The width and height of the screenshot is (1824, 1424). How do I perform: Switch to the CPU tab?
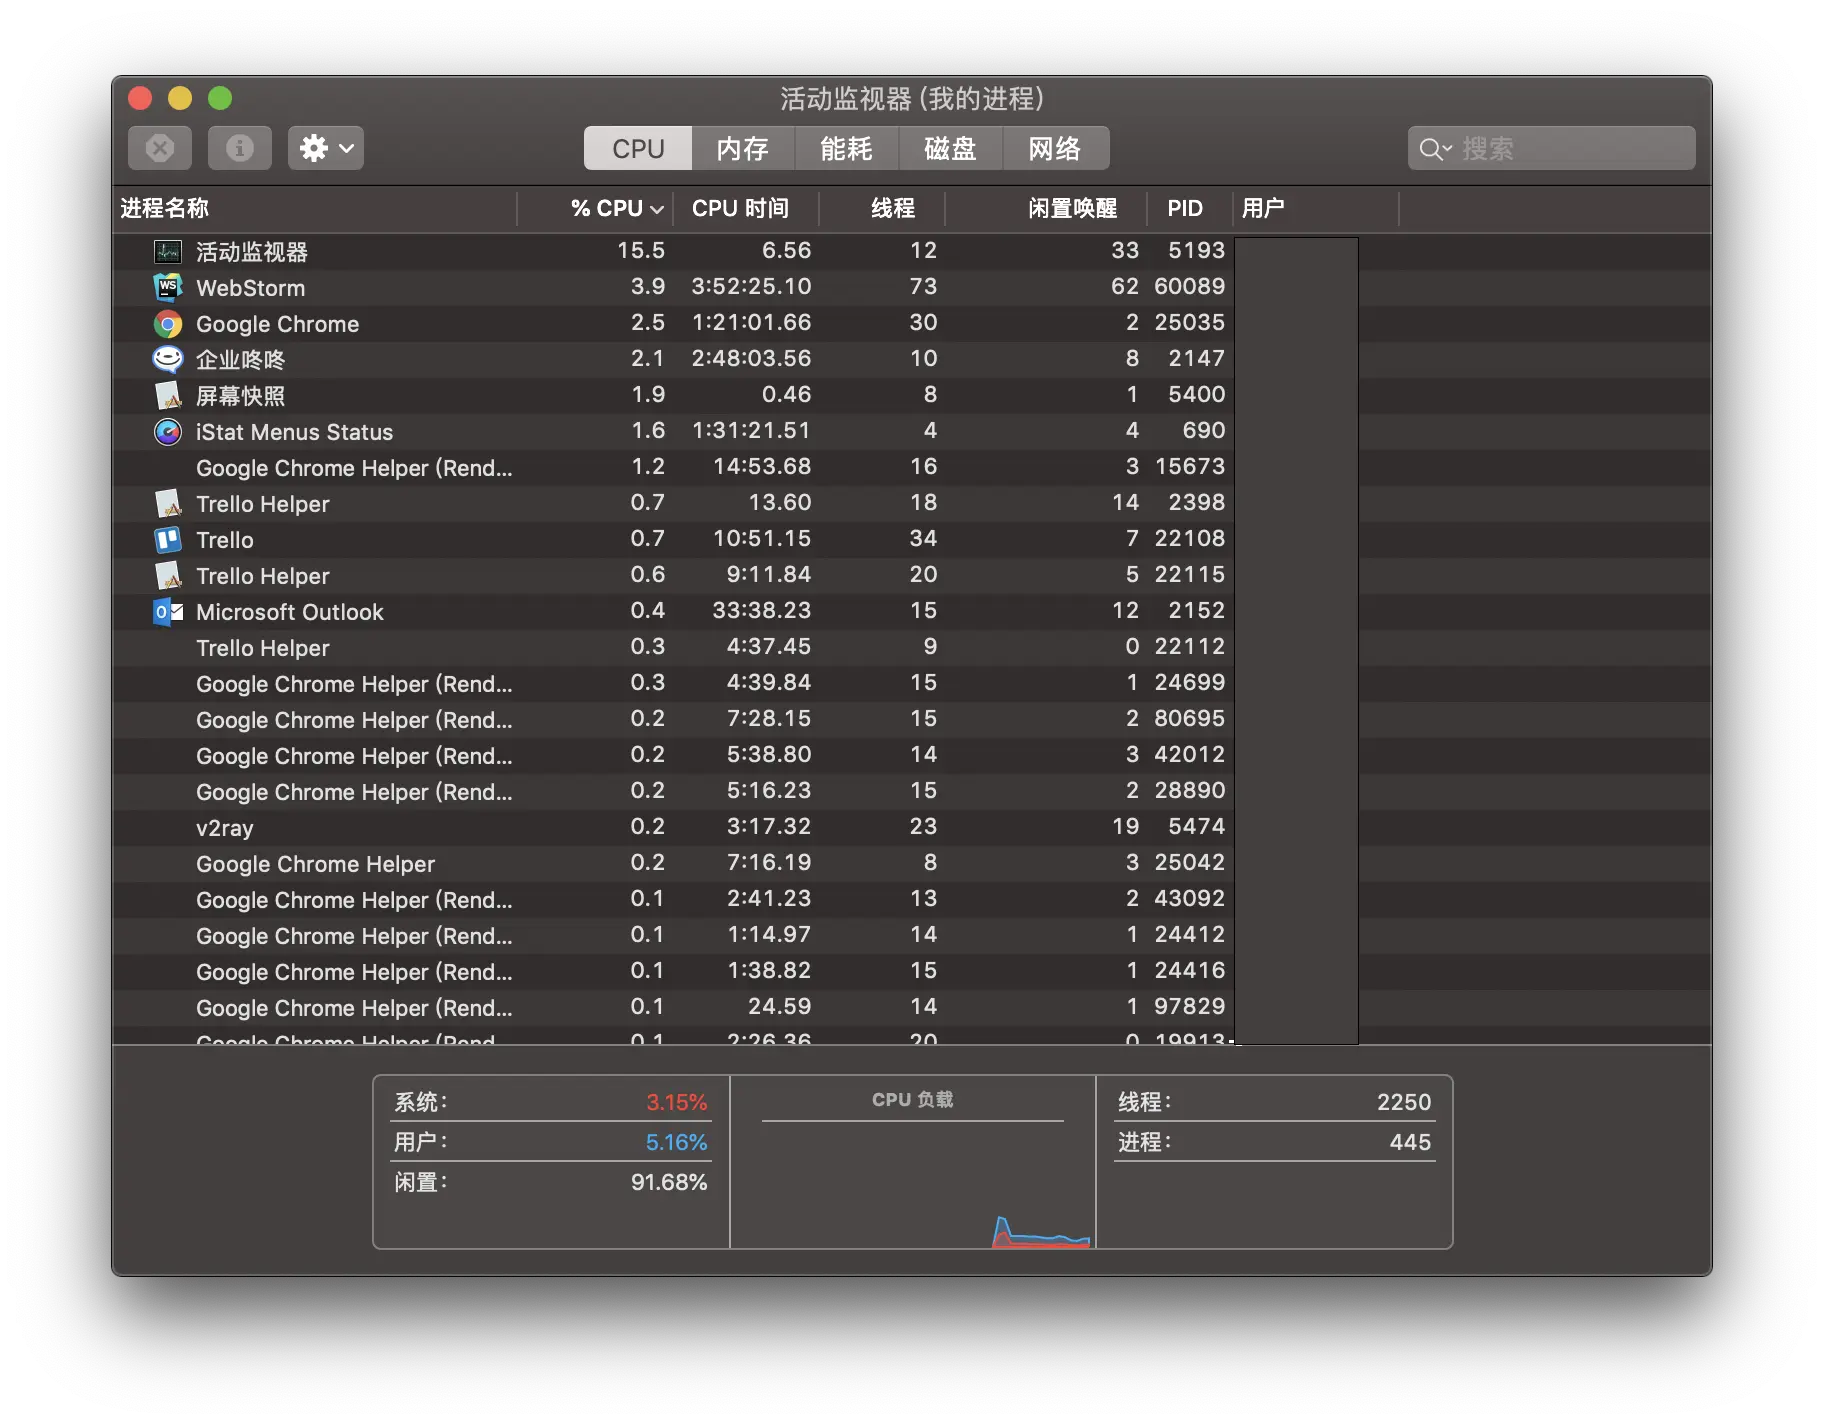tap(638, 148)
